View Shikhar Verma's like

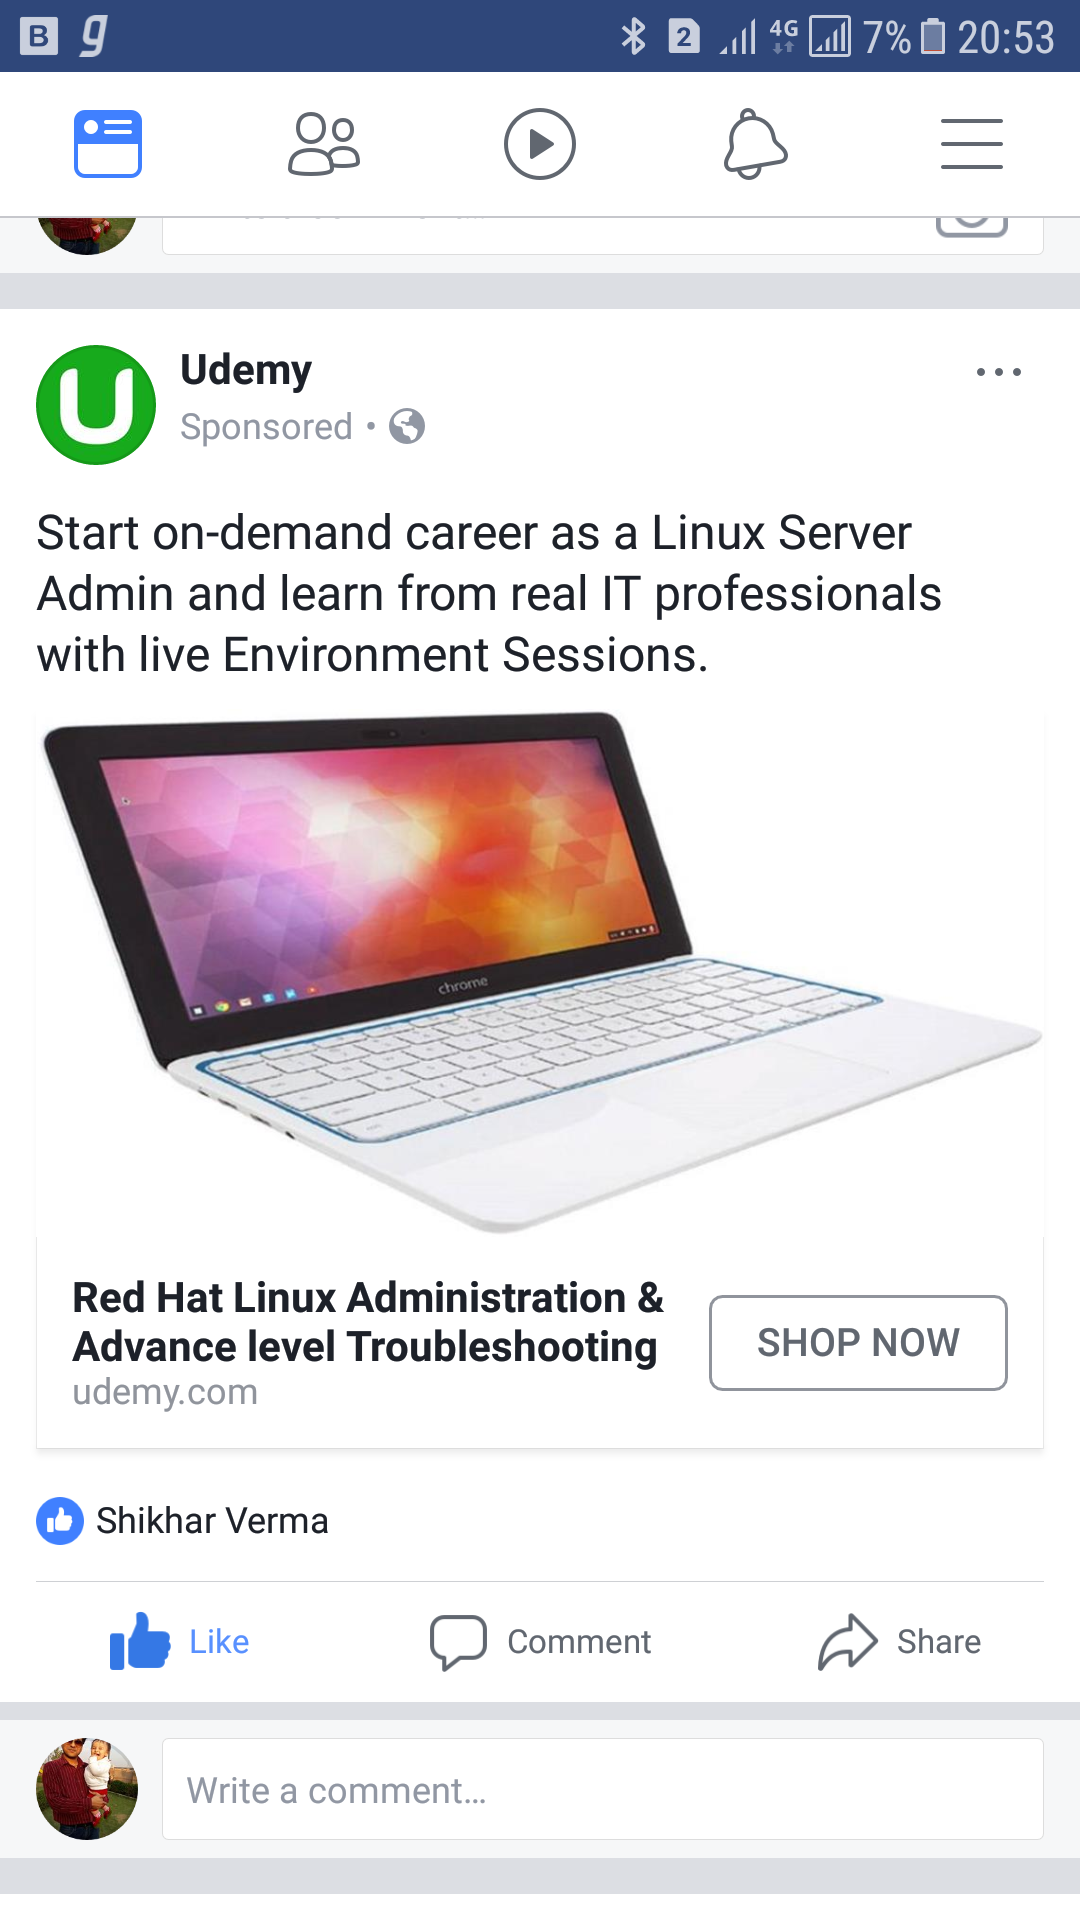[x=212, y=1521]
